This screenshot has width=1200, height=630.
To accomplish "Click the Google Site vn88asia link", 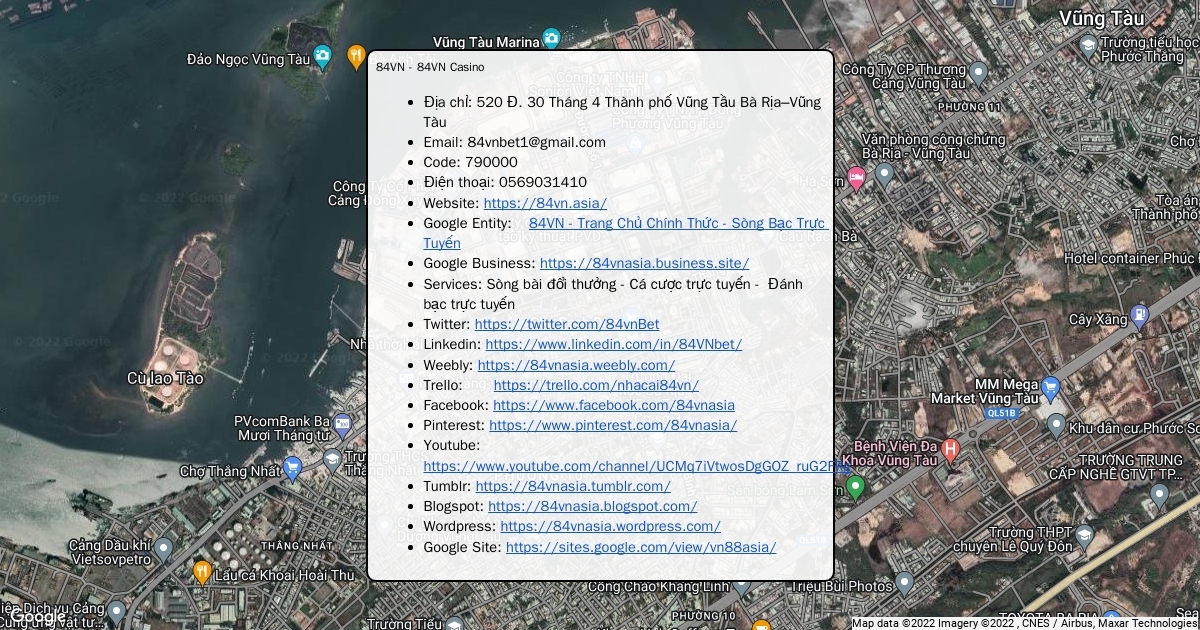I will coord(640,547).
